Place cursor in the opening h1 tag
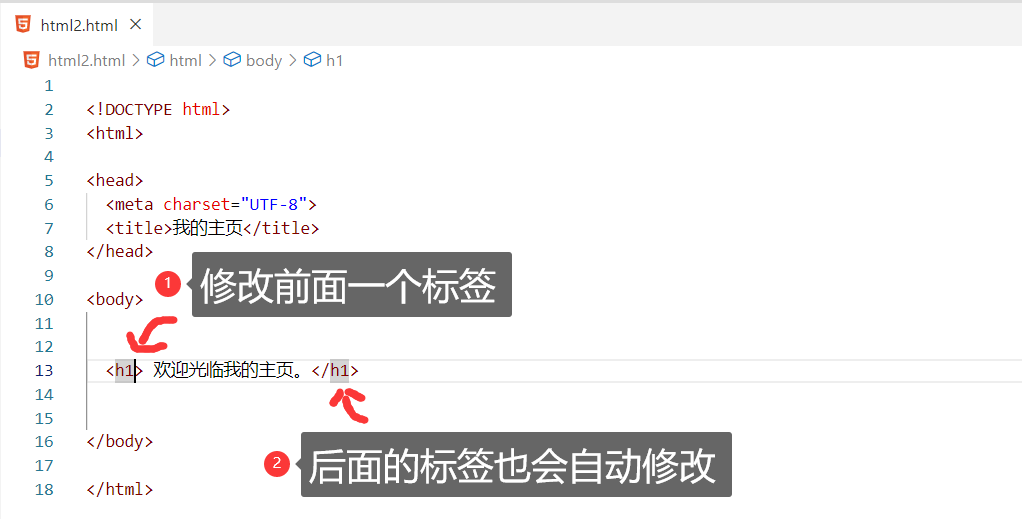This screenshot has height=519, width=1022. coord(124,370)
